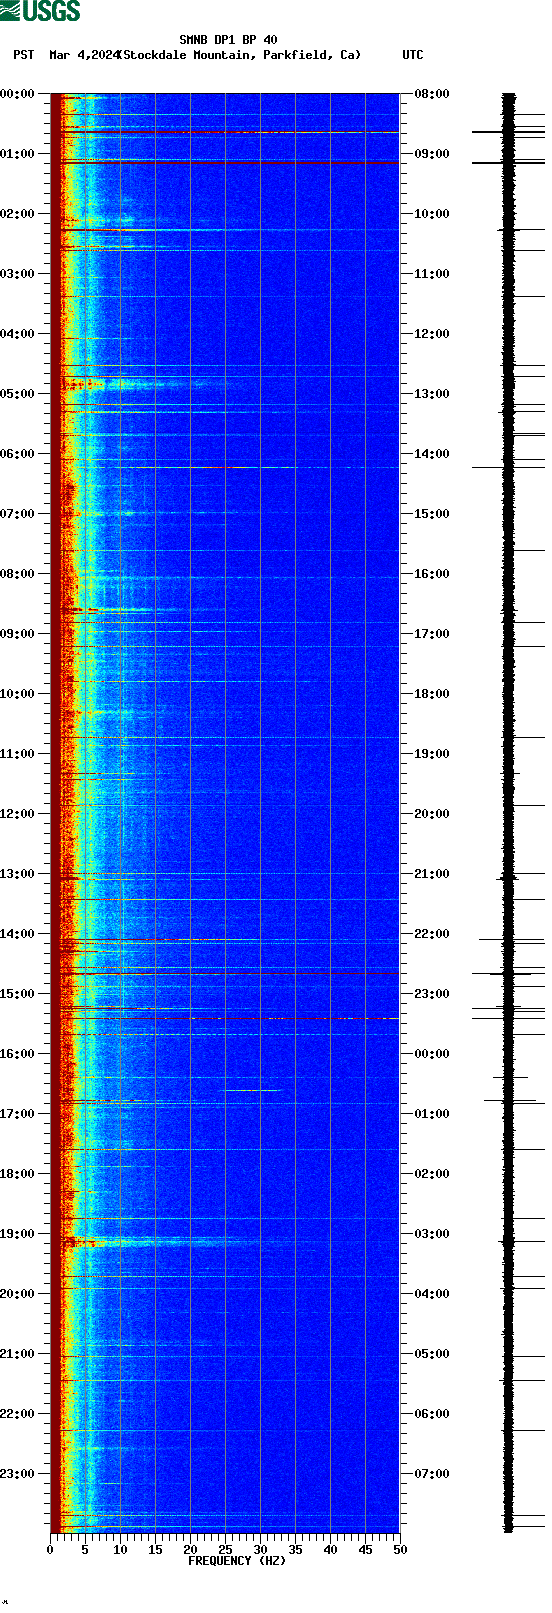Click the frequency axis tick label 20
The image size is (552, 1613).
(x=190, y=1550)
